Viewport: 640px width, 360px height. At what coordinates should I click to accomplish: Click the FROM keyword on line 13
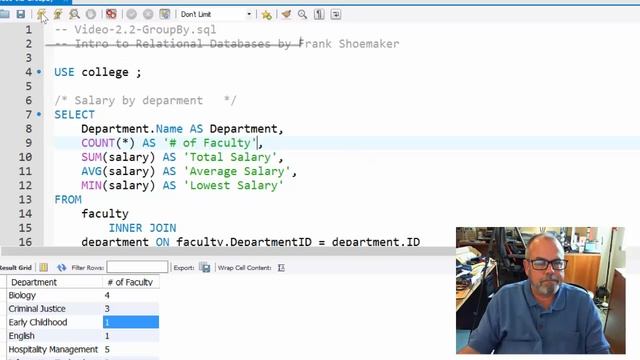[68, 200]
